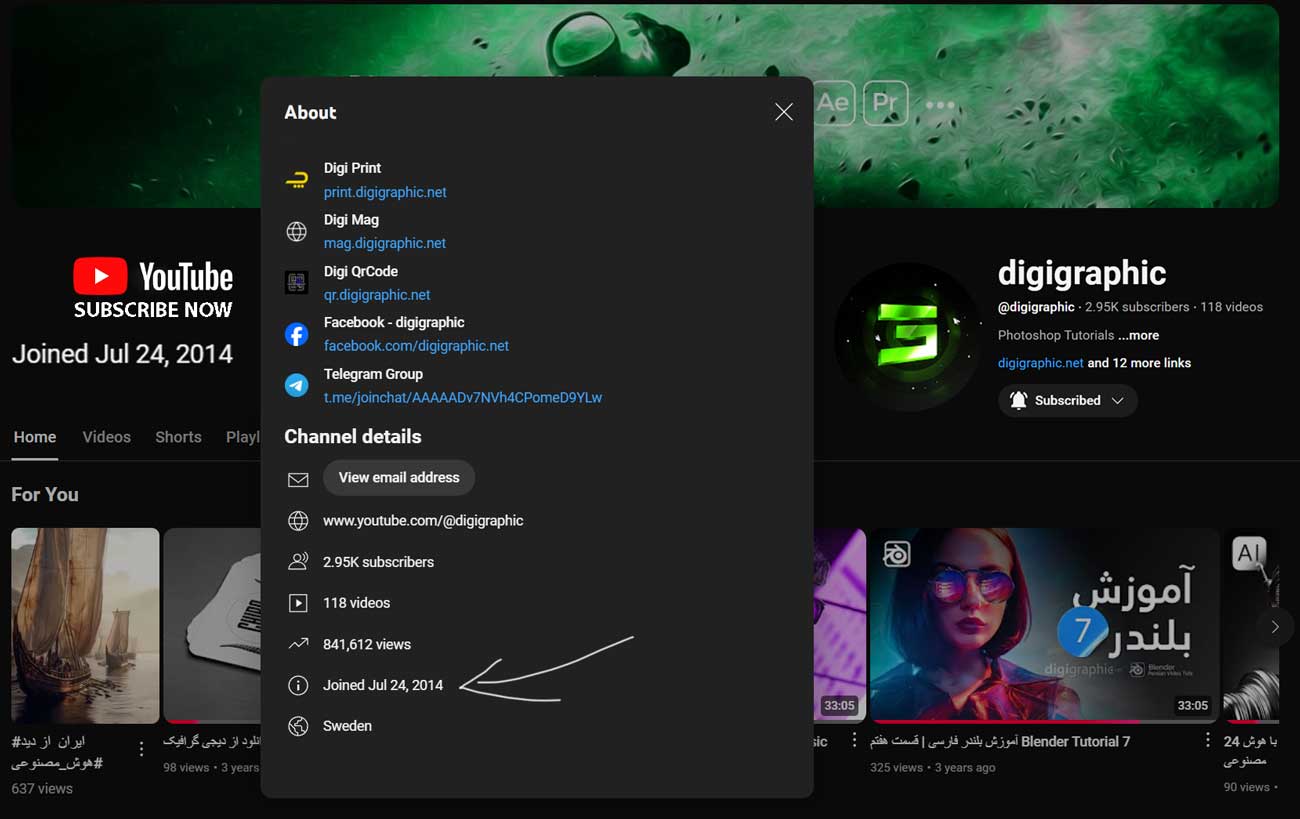Click the bell icon in Subscribed button
The width and height of the screenshot is (1300, 819).
[x=1018, y=400]
